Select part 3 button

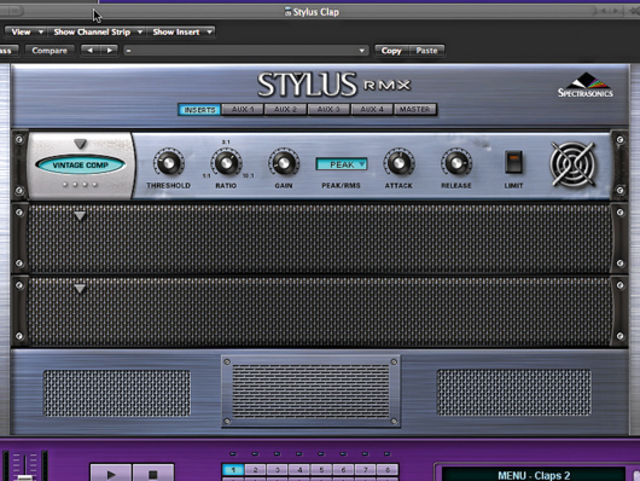[x=278, y=470]
